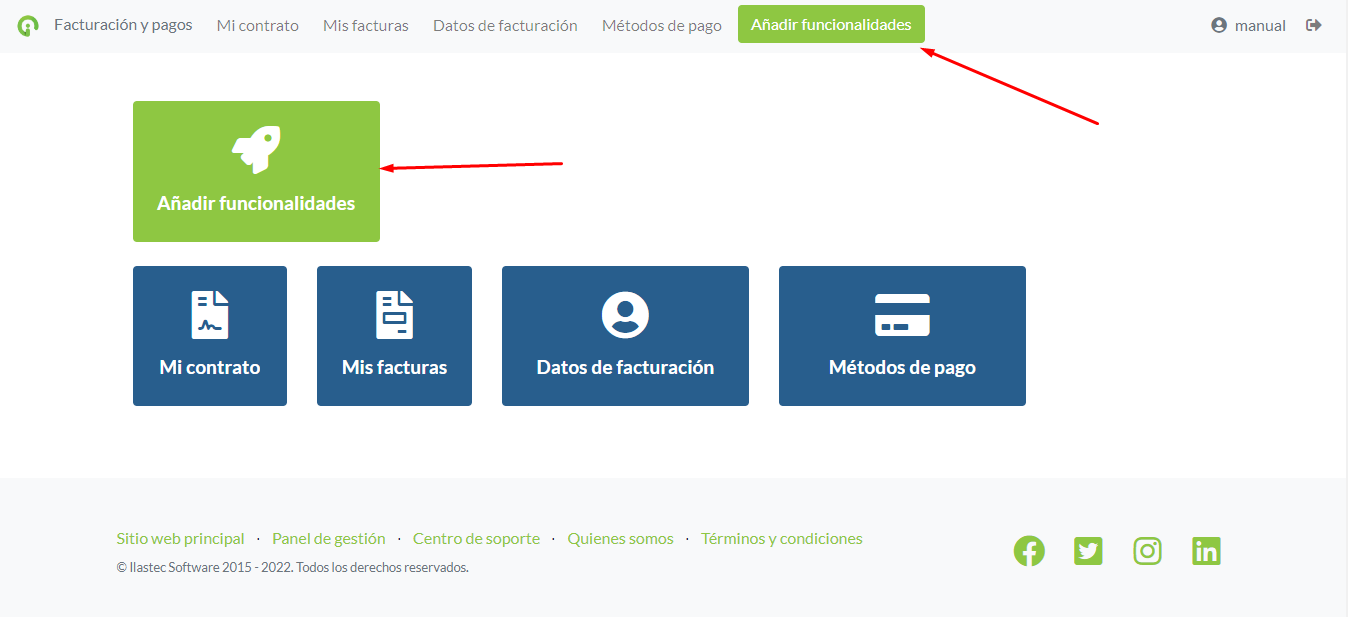Follow the Sitio web principal link

pos(180,539)
